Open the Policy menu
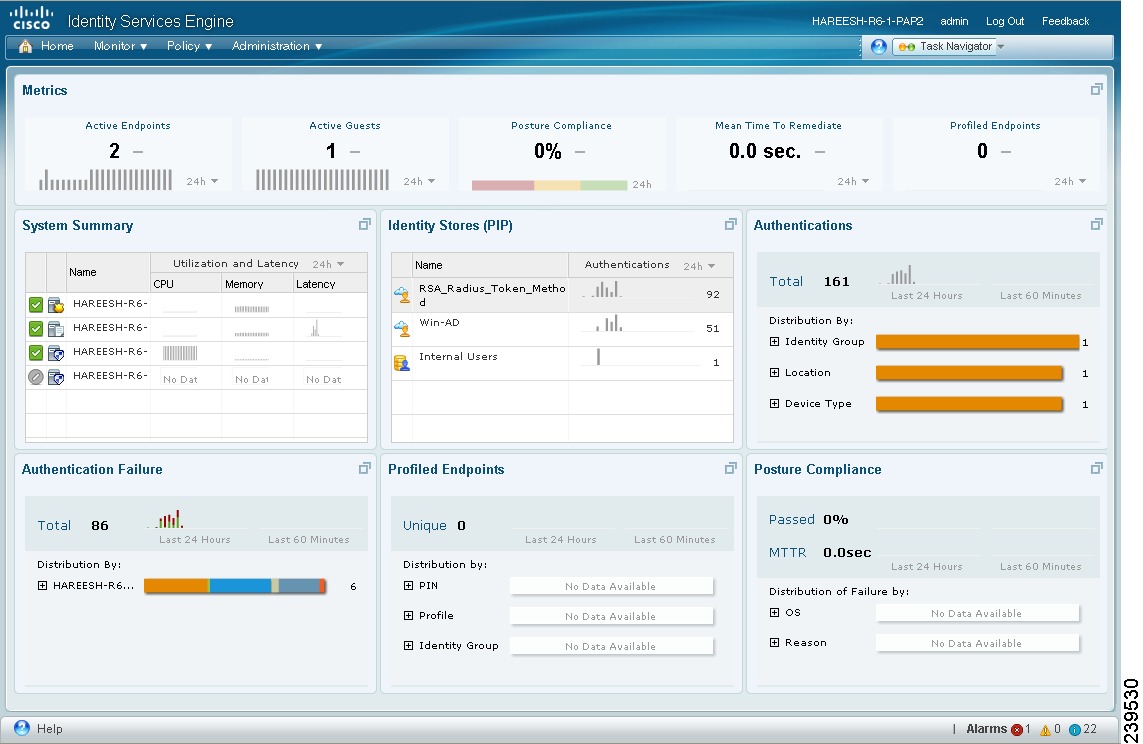1143x744 pixels. tap(189, 46)
